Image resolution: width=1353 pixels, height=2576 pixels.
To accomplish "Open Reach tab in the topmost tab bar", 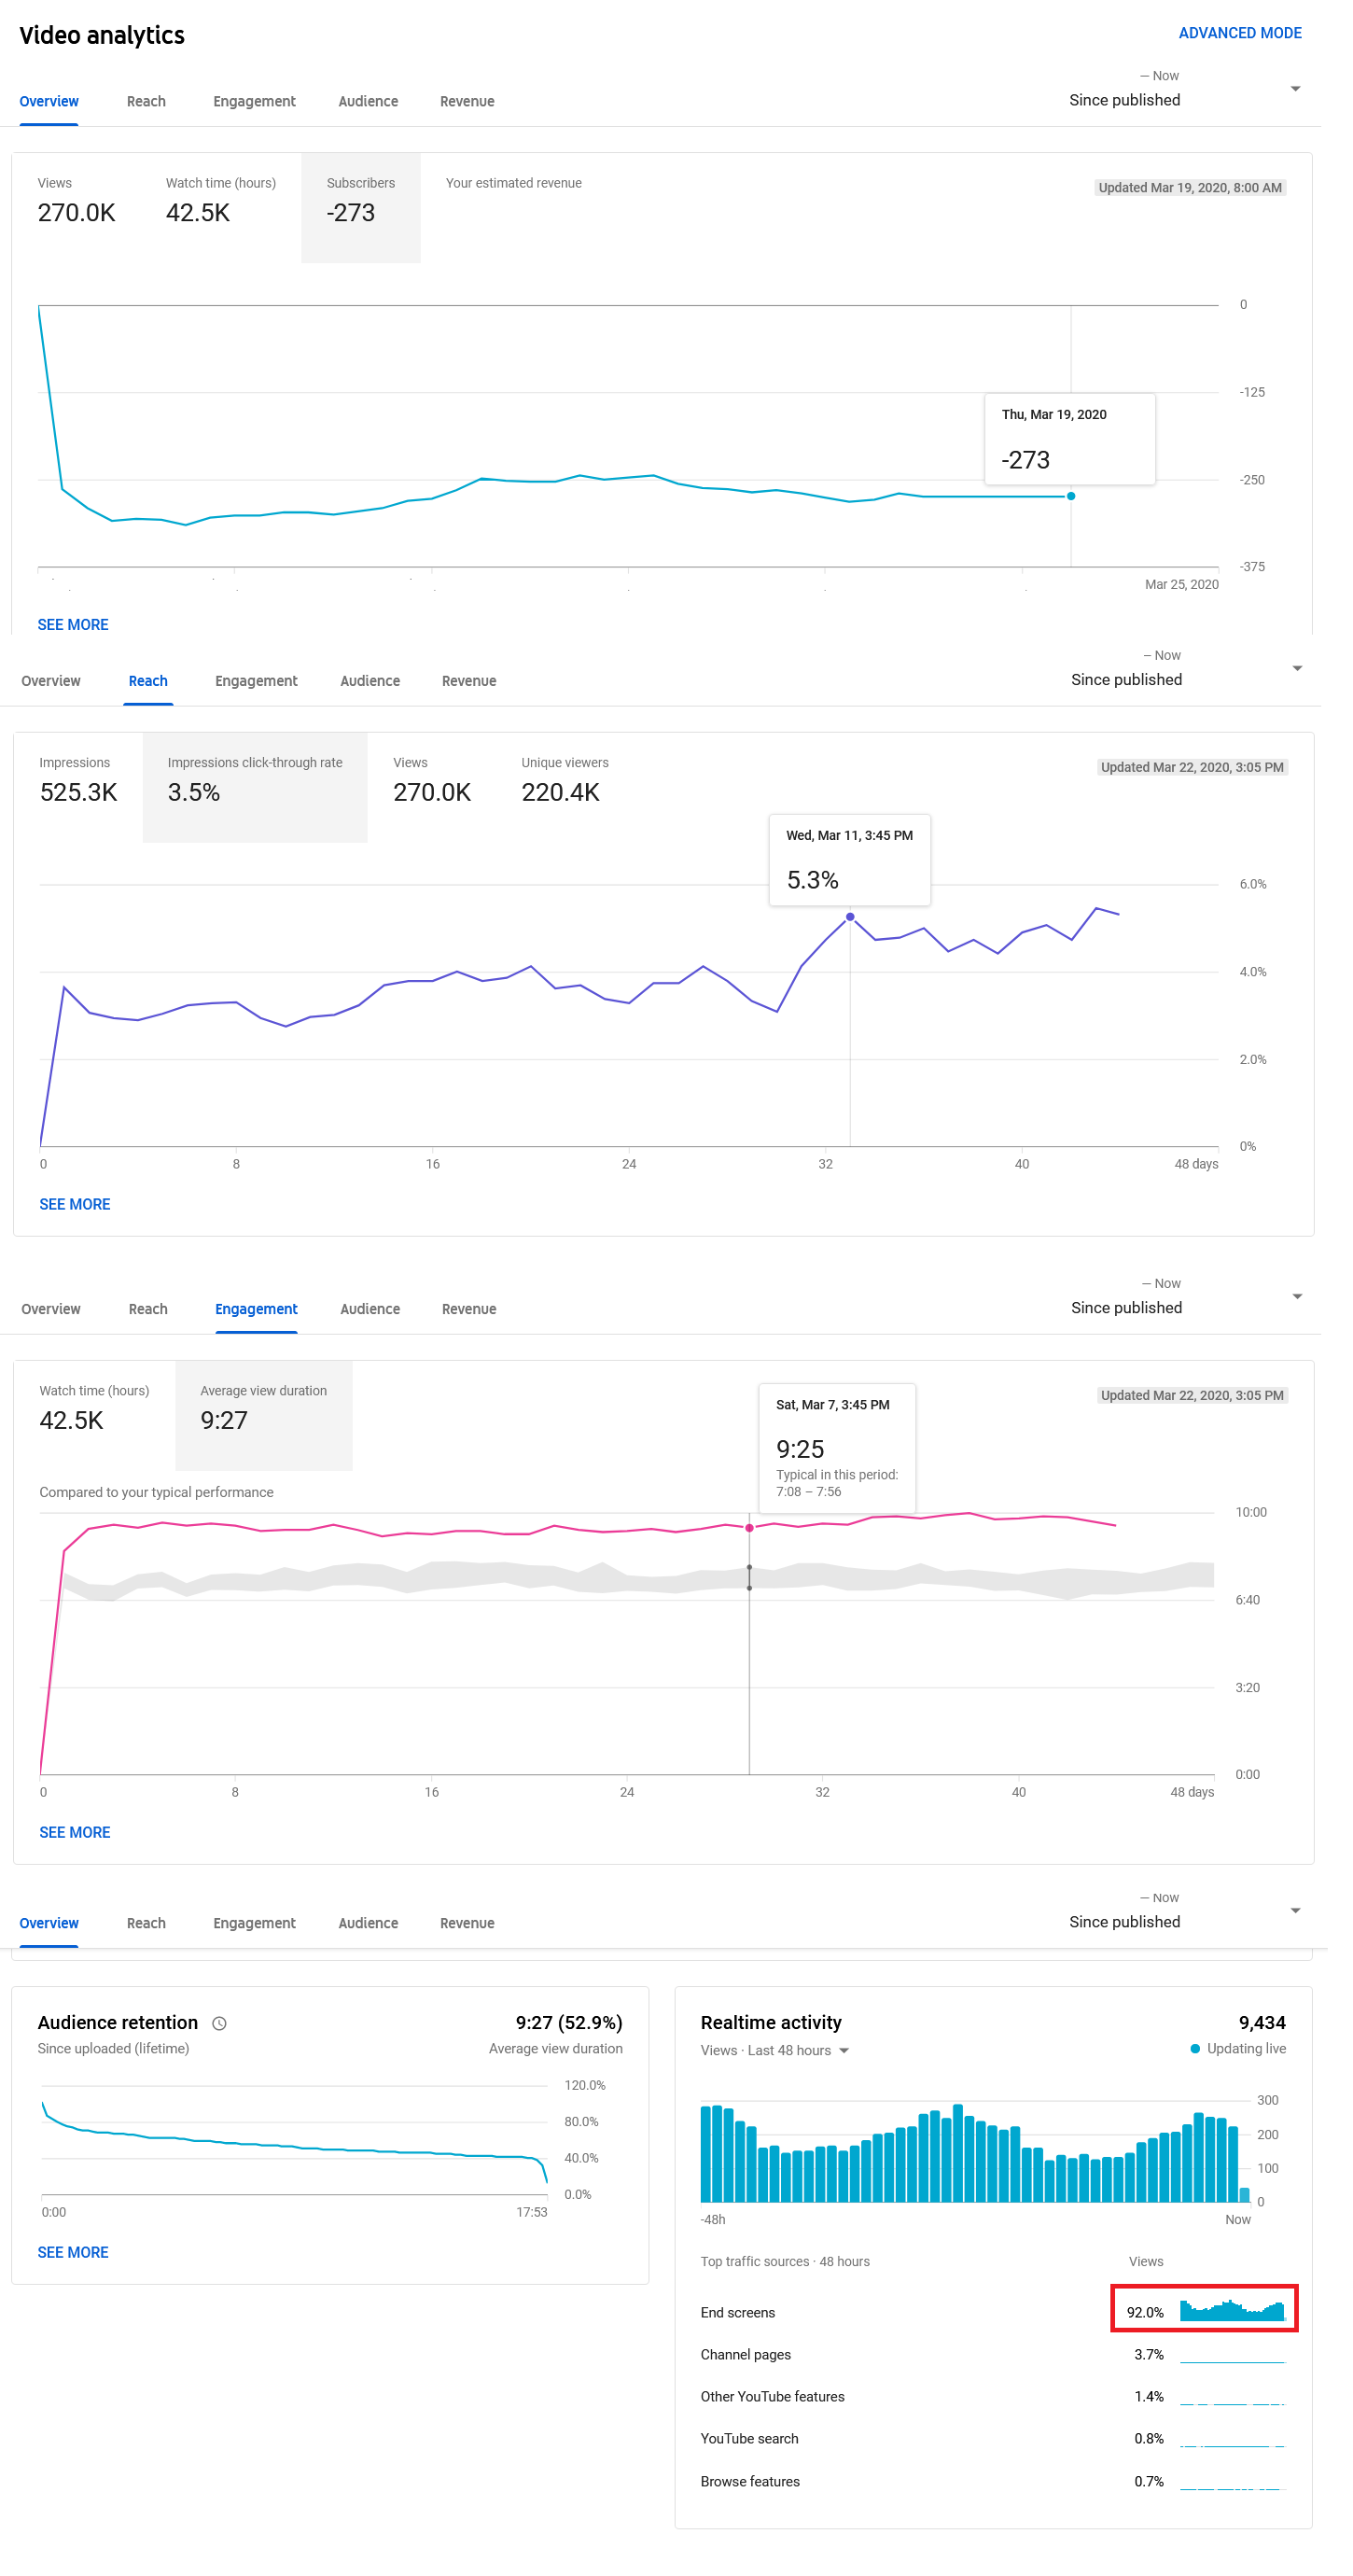I will (x=146, y=101).
